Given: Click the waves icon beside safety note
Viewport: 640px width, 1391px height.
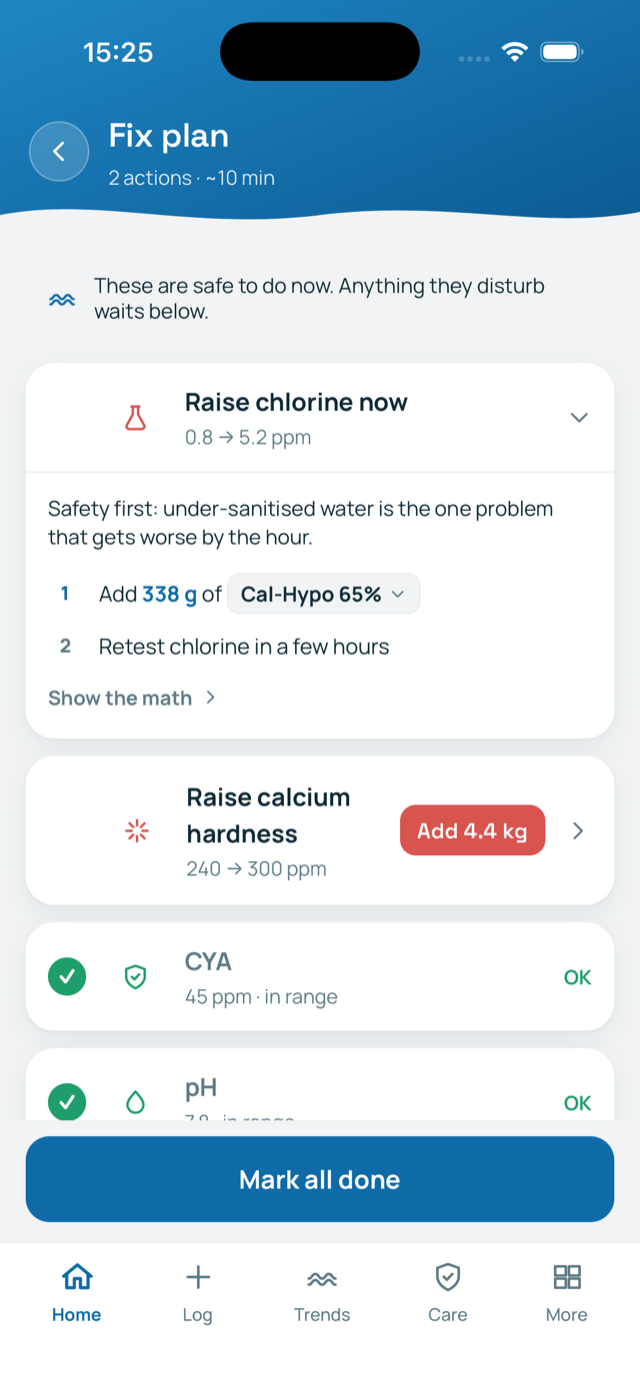Looking at the screenshot, I should pos(62,299).
